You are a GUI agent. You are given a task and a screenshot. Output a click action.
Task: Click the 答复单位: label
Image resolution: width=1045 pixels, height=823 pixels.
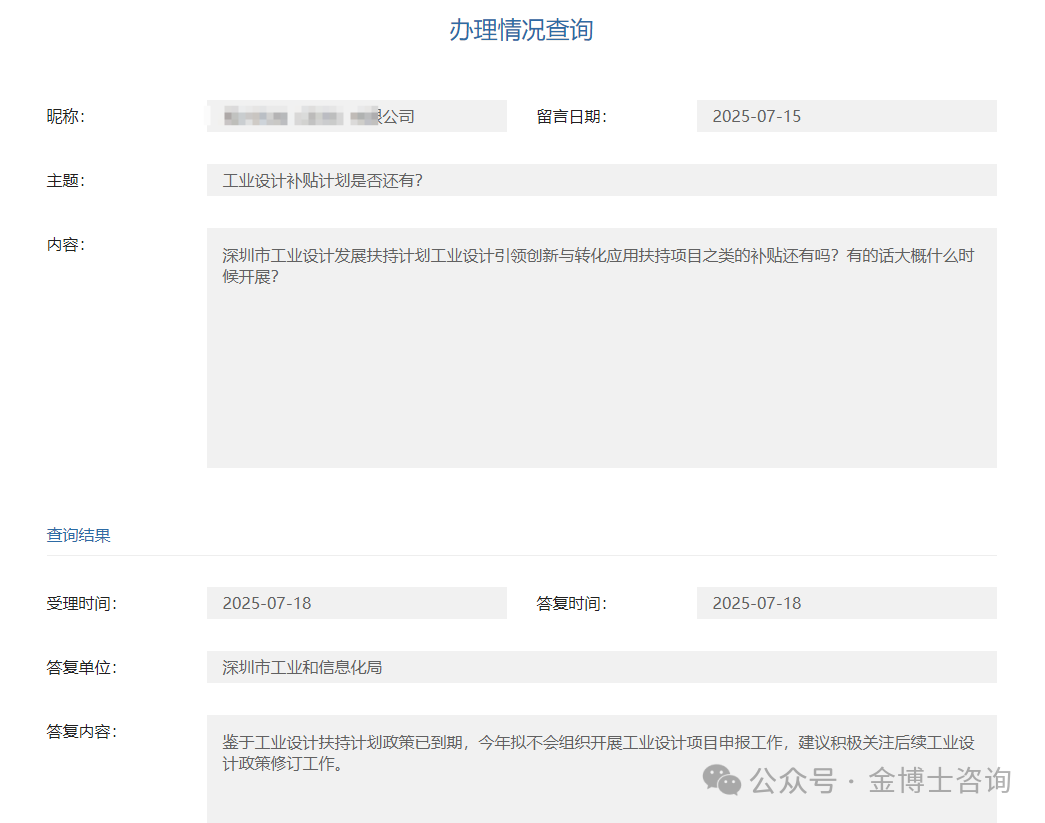tap(81, 668)
